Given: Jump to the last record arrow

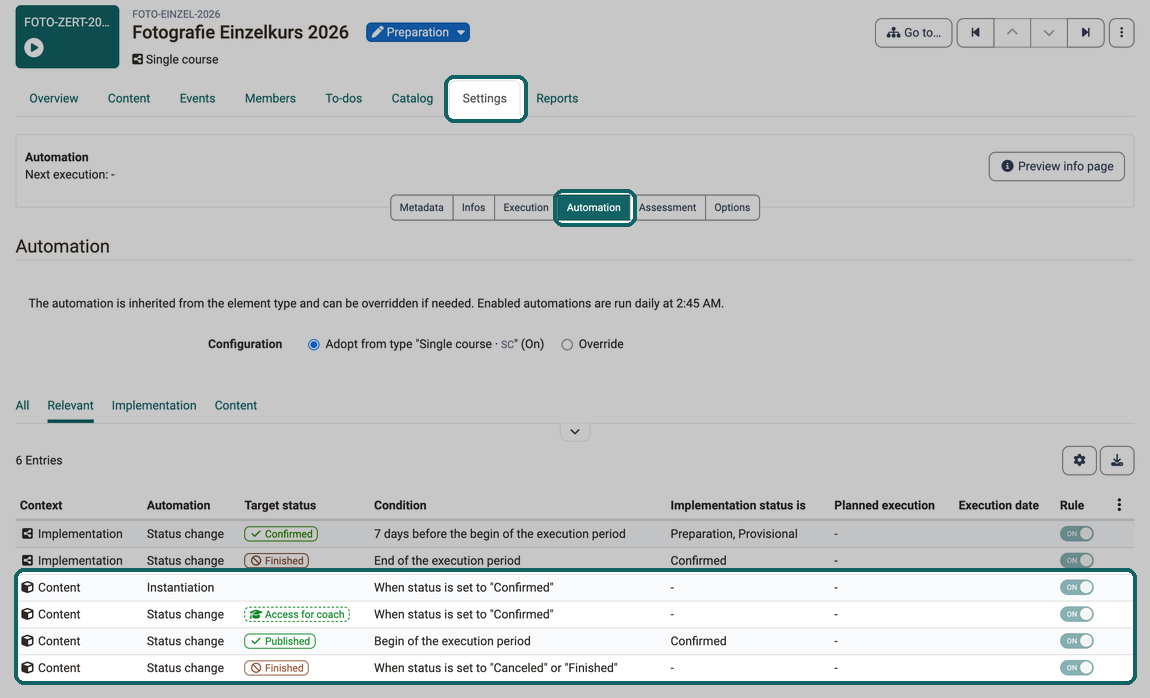Looking at the screenshot, I should tap(1085, 32).
